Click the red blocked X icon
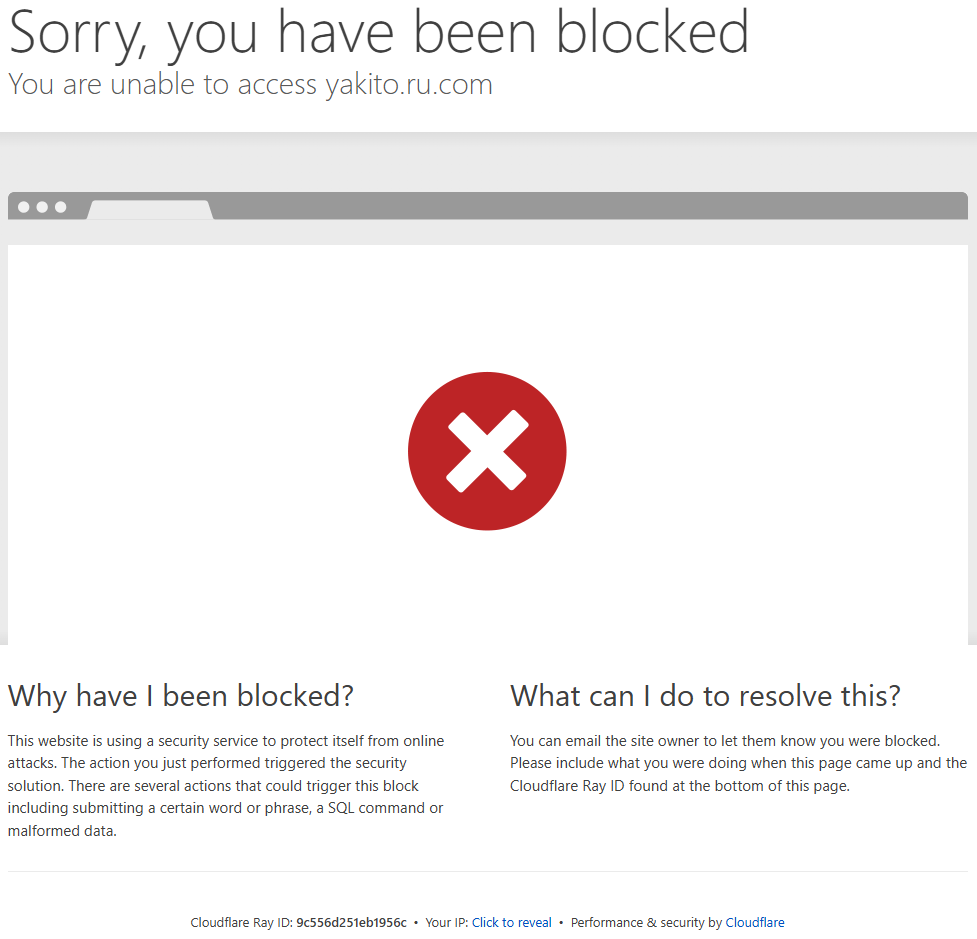 [x=487, y=451]
